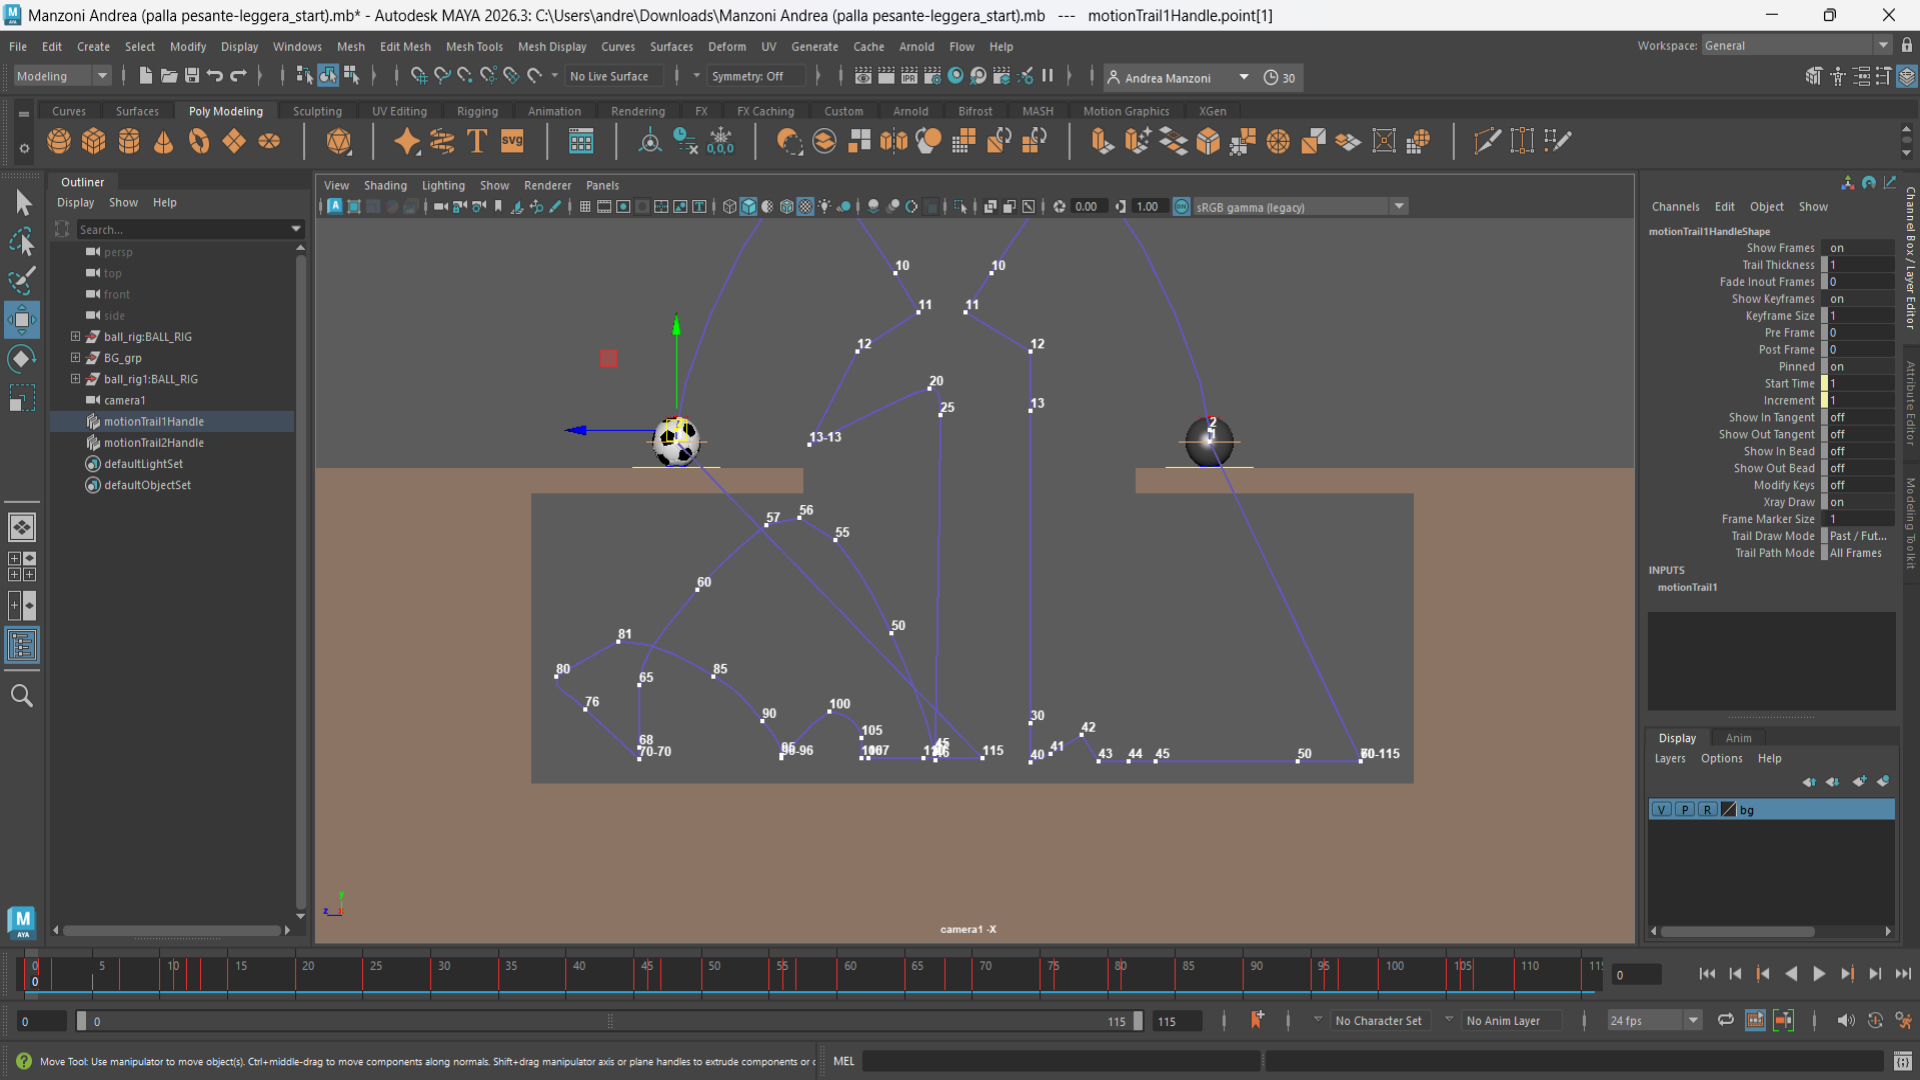The height and width of the screenshot is (1080, 1920).
Task: Click the search magnifier in toolbox
Action: 21,696
